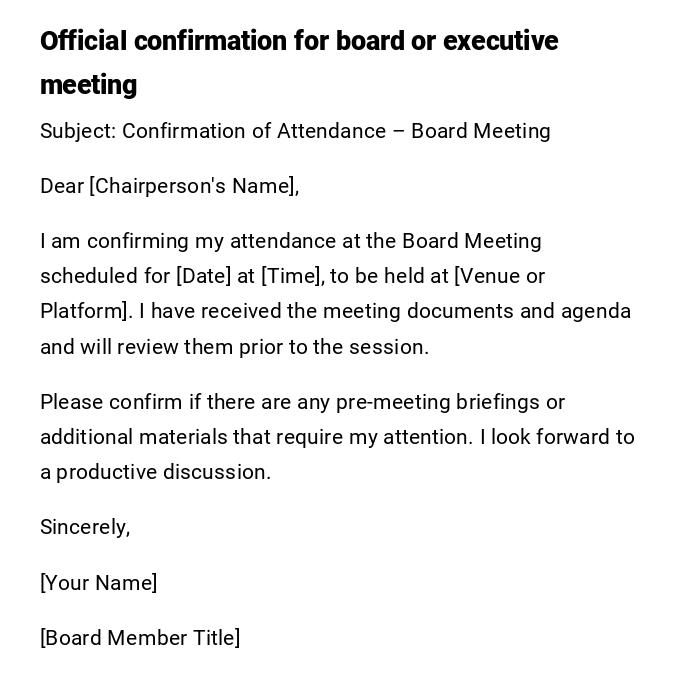Click the '[Board Member Title]' placeholder
The height and width of the screenshot is (700, 700).
pyautogui.click(x=140, y=638)
